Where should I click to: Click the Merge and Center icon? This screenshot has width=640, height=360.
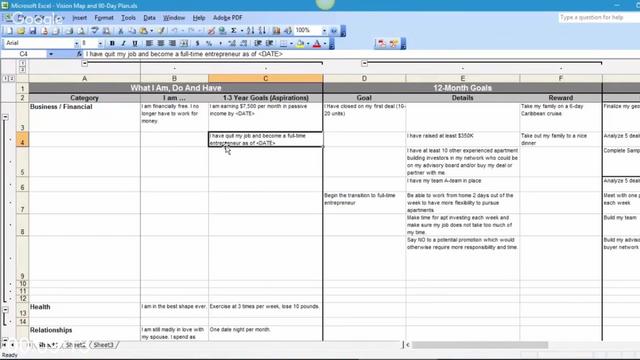(x=184, y=43)
